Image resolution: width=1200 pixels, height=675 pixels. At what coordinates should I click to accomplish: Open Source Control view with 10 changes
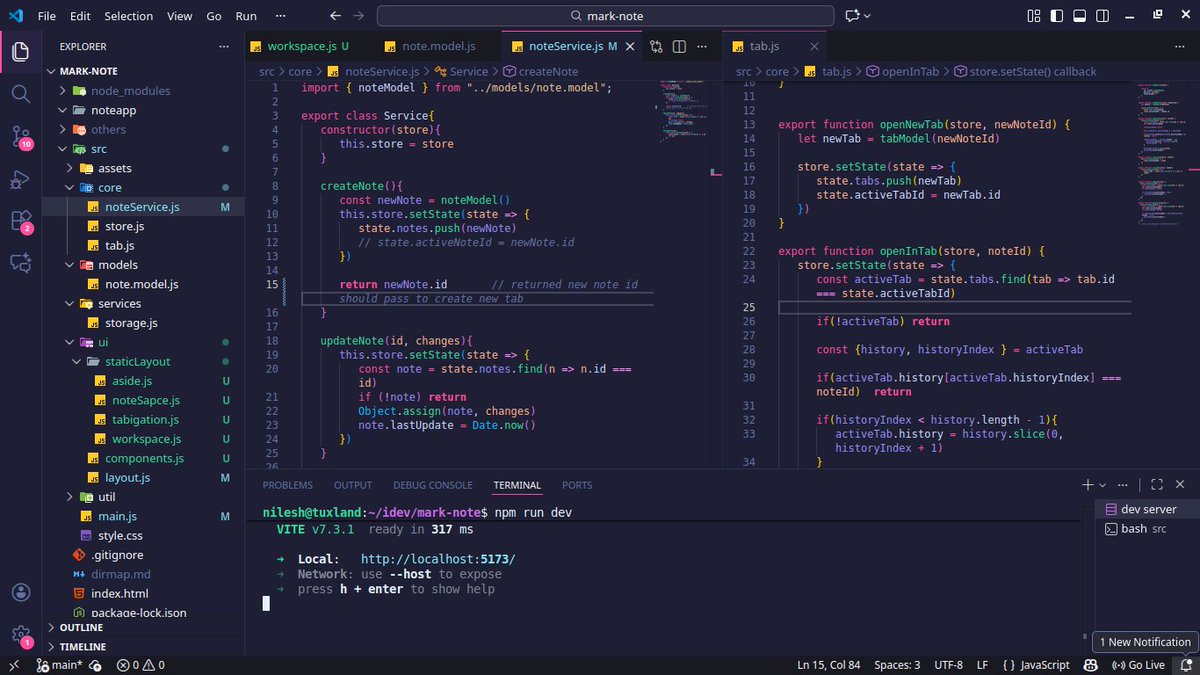coord(21,136)
